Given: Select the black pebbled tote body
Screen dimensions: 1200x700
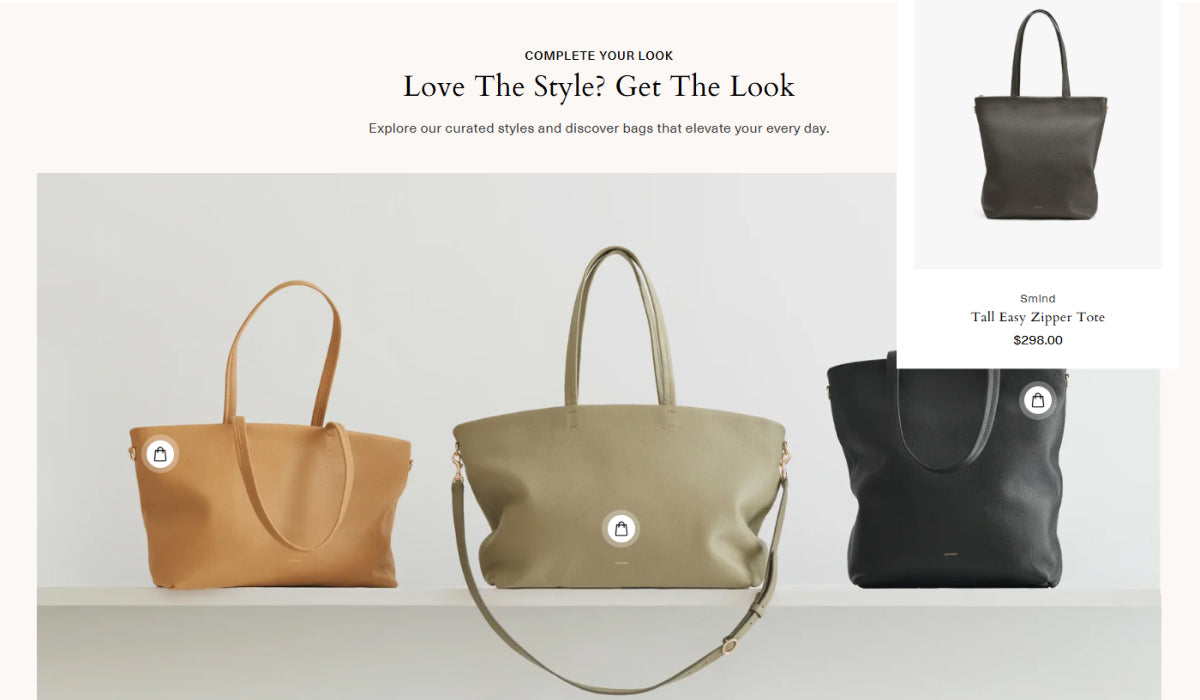Looking at the screenshot, I should [x=945, y=480].
